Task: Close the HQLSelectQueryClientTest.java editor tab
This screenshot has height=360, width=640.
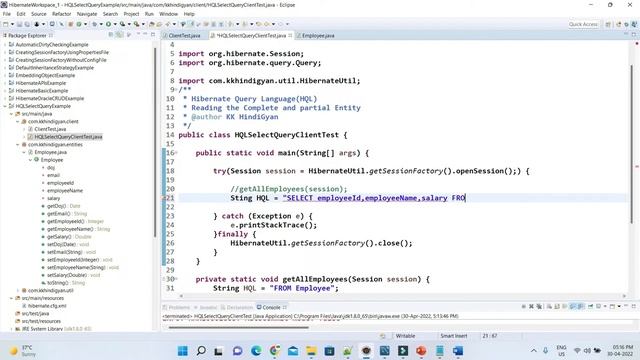Action: point(290,36)
